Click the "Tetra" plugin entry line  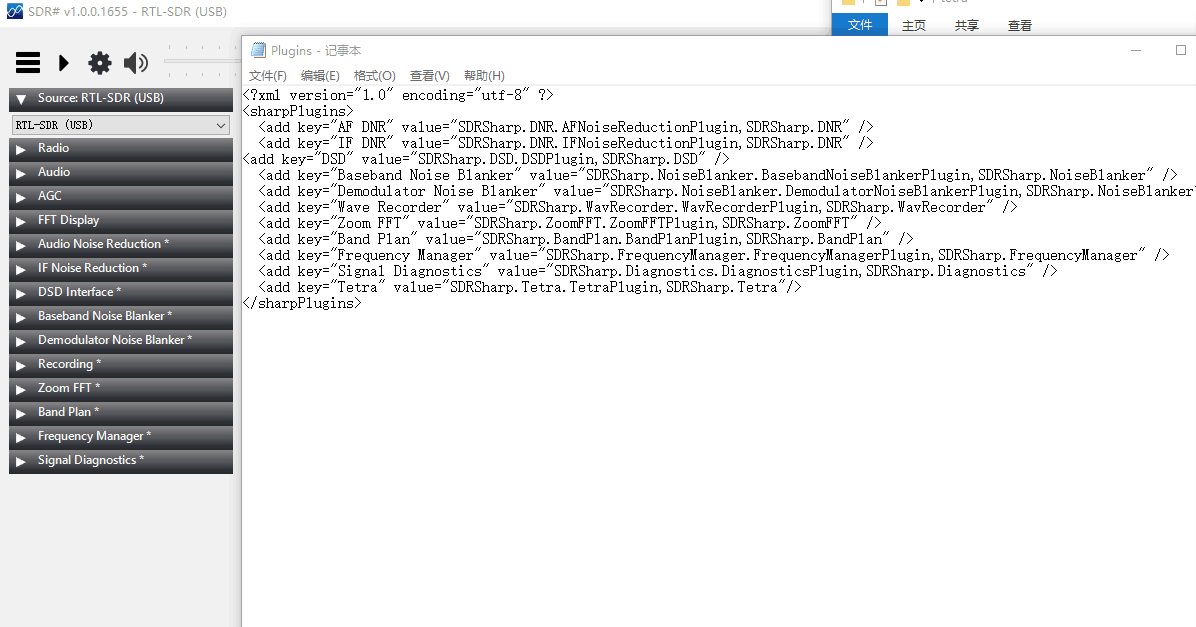pos(530,288)
